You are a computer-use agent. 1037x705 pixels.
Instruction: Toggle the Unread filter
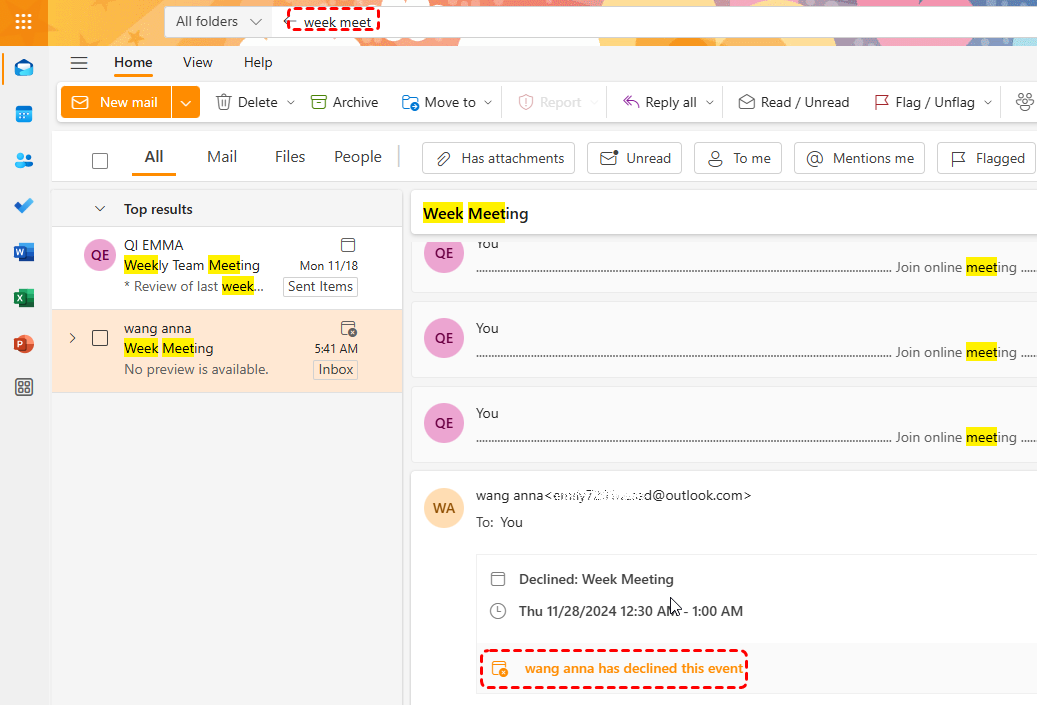(634, 158)
